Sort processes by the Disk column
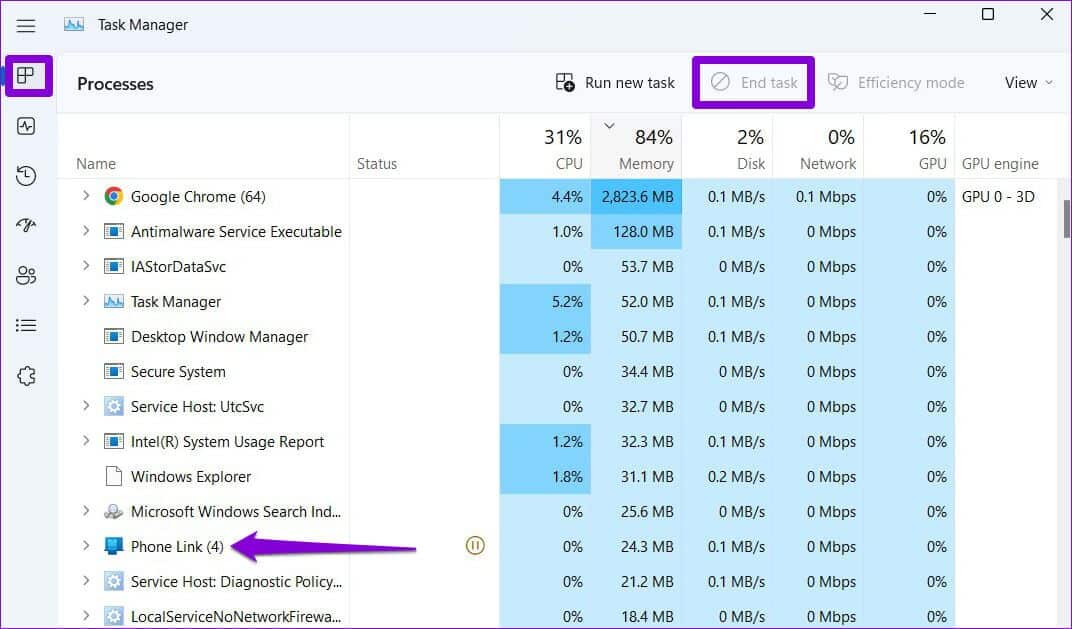 pos(727,147)
